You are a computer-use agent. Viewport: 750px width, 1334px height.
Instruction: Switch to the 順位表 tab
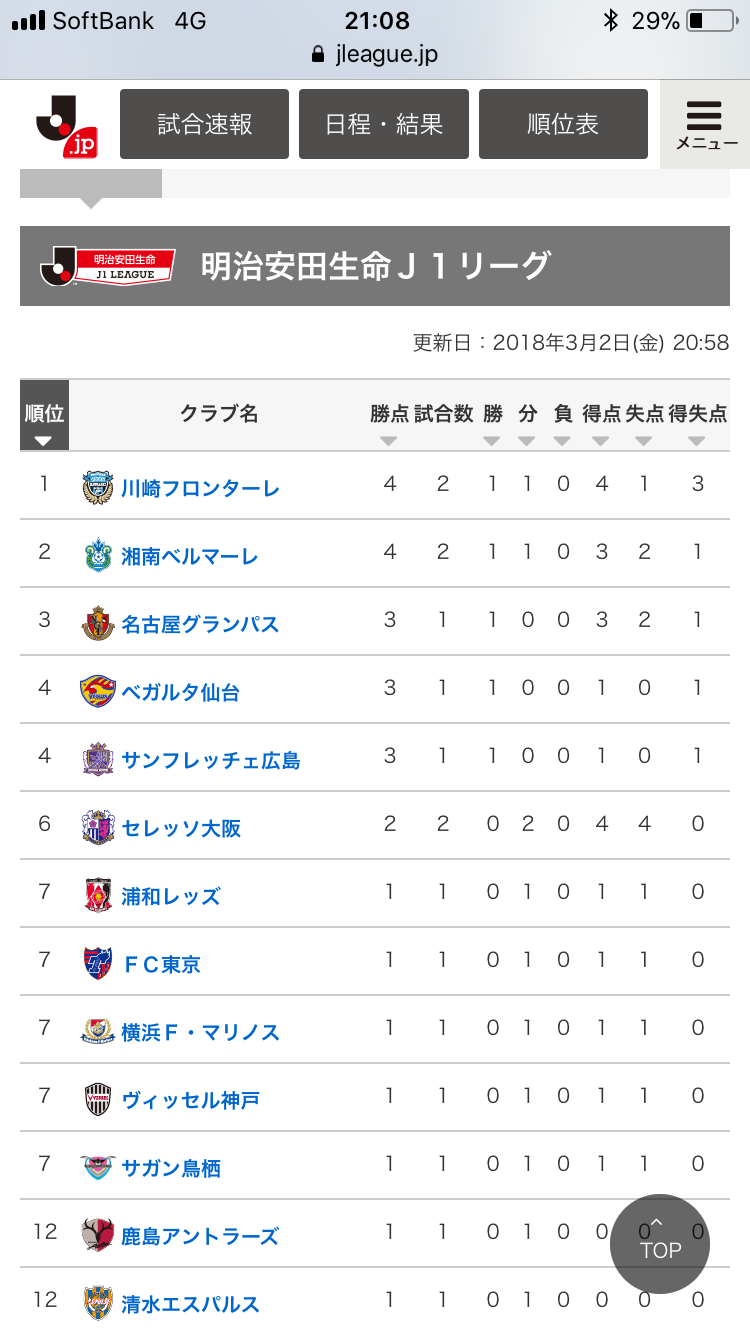tap(563, 124)
